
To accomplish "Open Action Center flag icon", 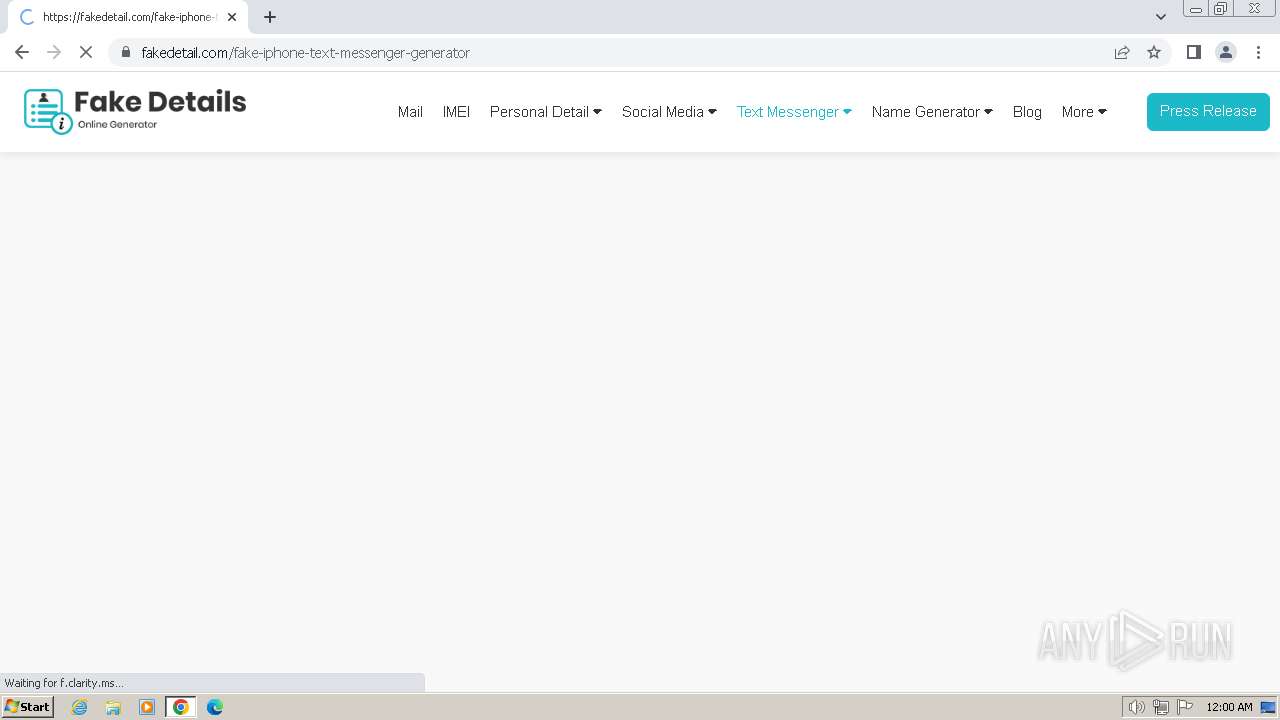I will click(1185, 707).
